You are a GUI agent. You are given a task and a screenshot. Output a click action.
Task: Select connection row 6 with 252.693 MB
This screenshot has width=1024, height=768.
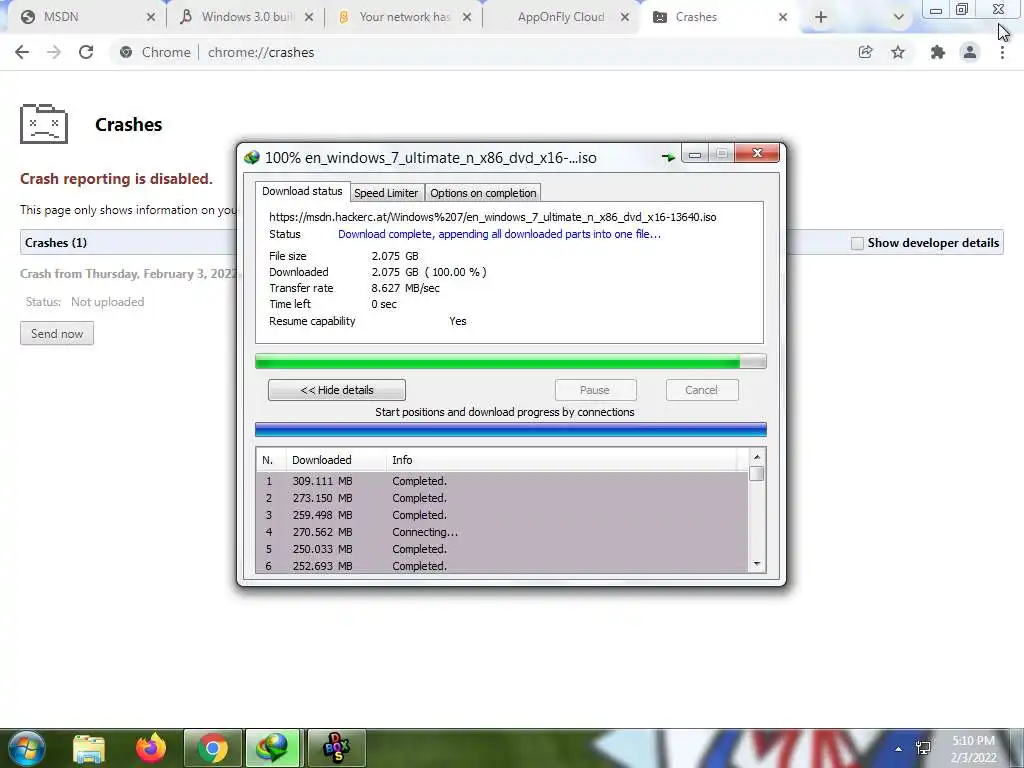coord(502,566)
